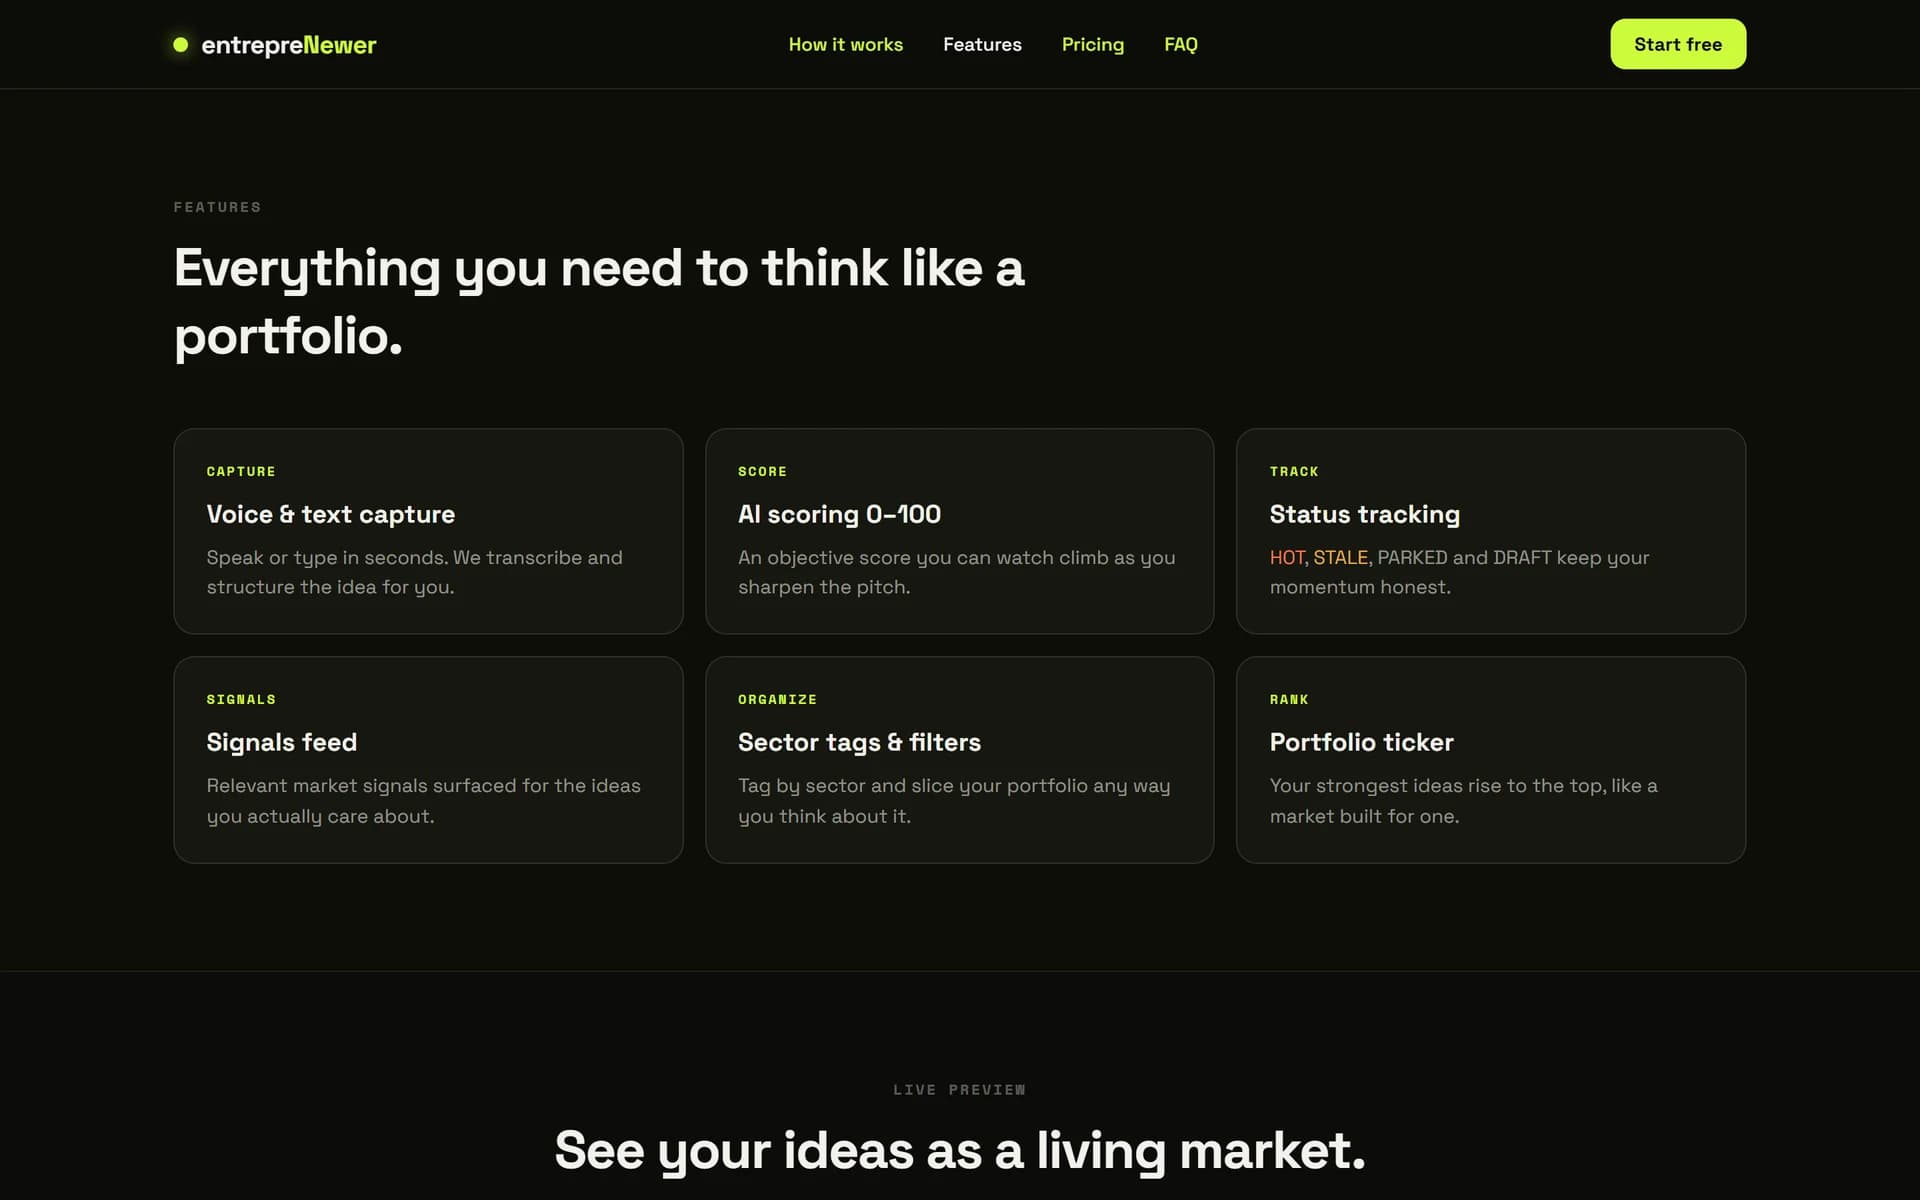Open the entrepreNewer home link
The height and width of the screenshot is (1200, 1920).
pyautogui.click(x=275, y=45)
